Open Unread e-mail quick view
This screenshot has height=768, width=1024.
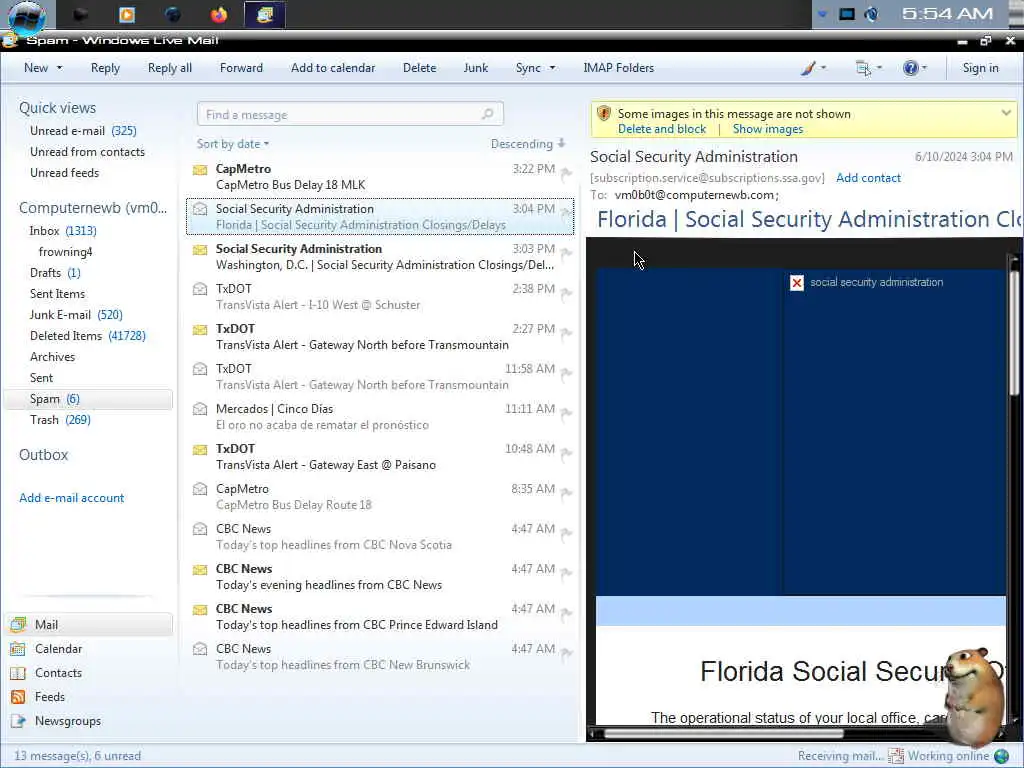tap(83, 131)
